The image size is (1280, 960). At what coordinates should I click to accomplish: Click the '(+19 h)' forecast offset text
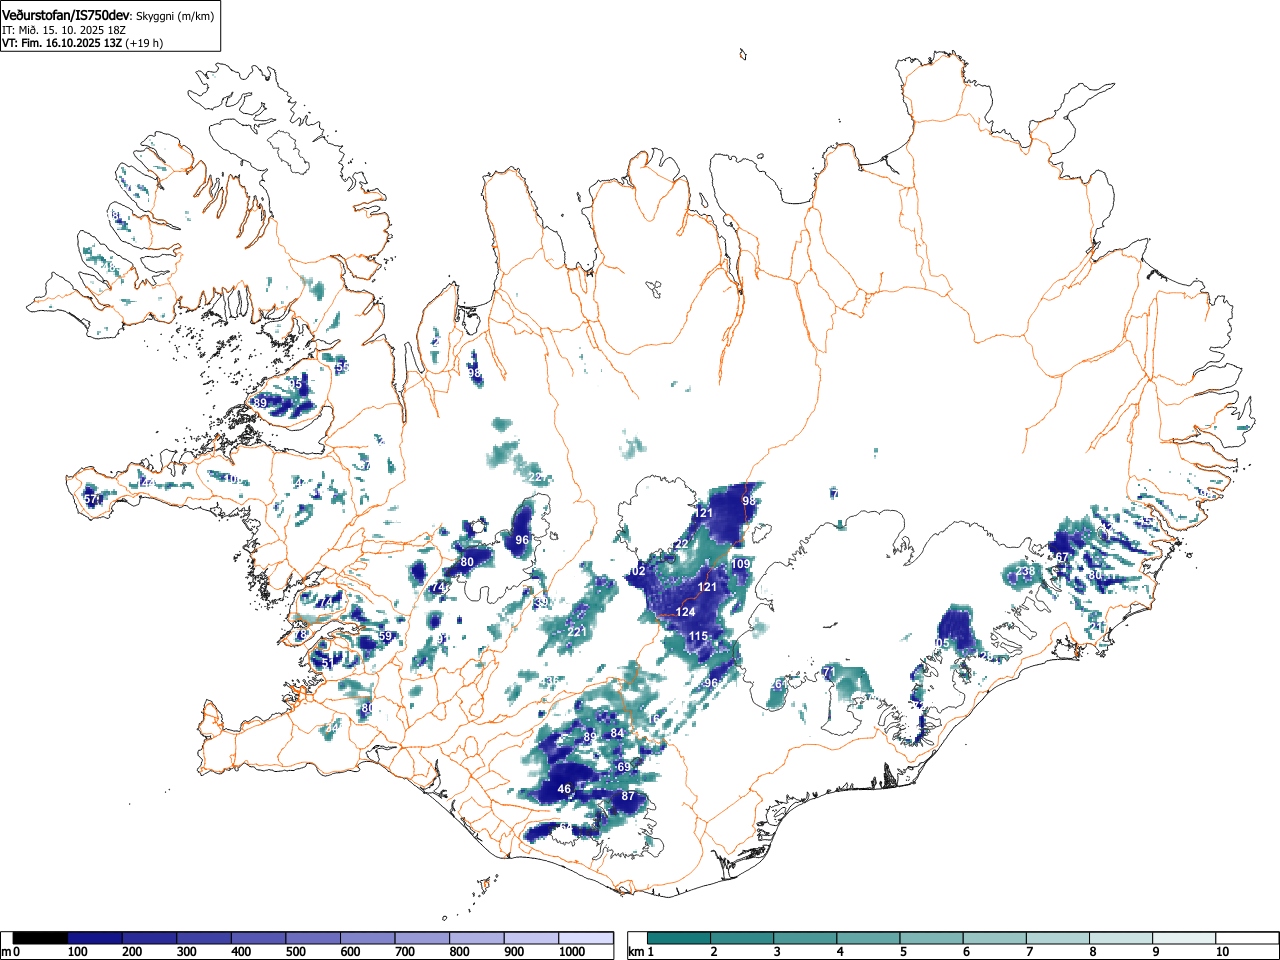144,43
